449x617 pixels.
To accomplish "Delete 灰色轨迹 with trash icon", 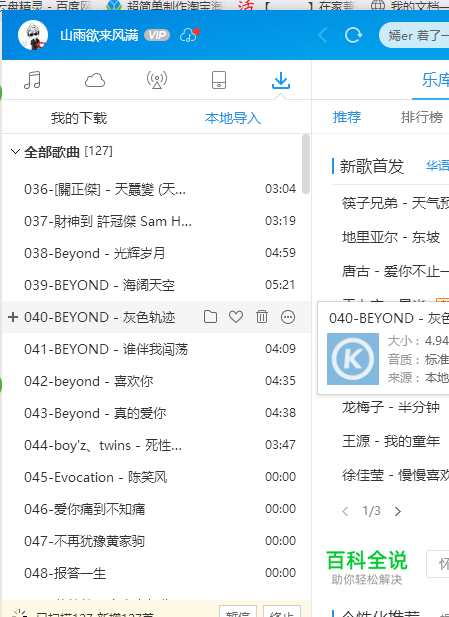I will point(262,317).
